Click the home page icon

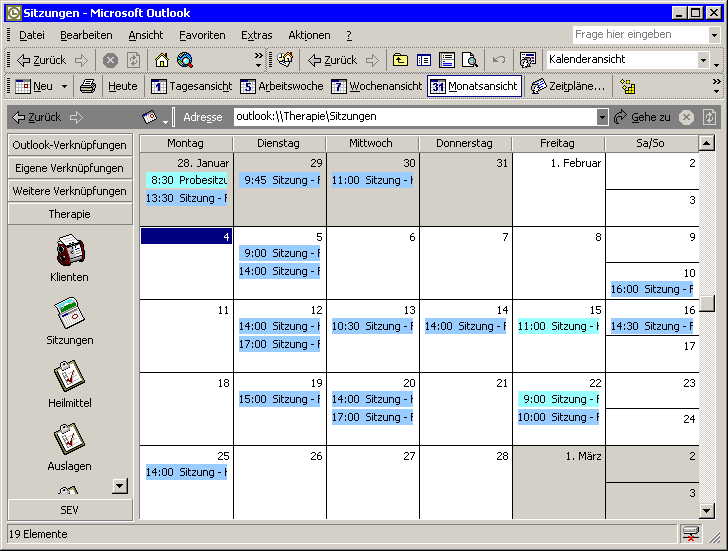162,60
